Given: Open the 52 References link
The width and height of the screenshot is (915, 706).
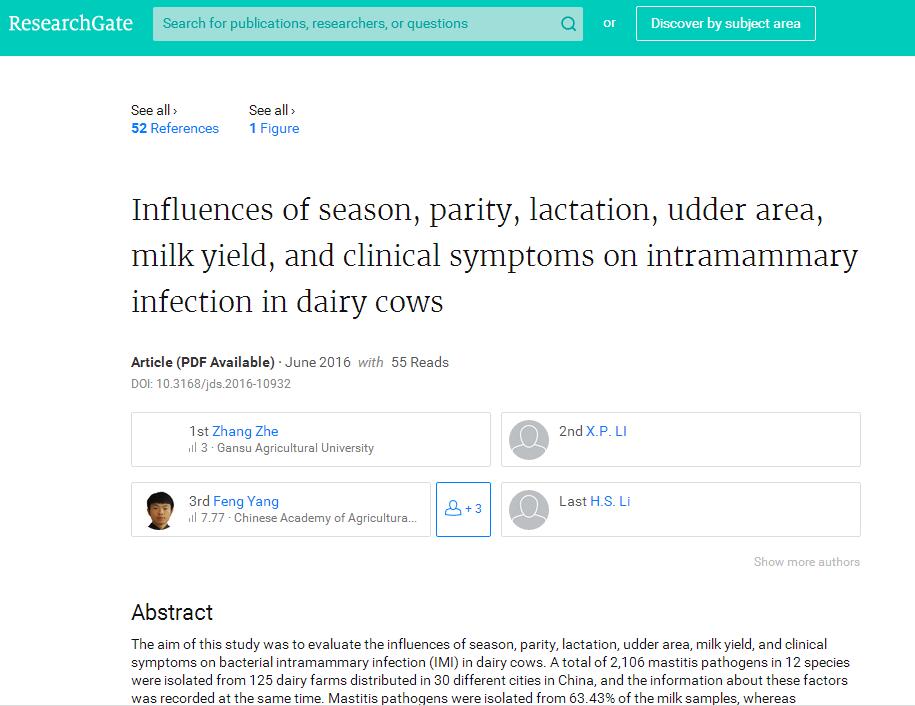Looking at the screenshot, I should pyautogui.click(x=175, y=128).
